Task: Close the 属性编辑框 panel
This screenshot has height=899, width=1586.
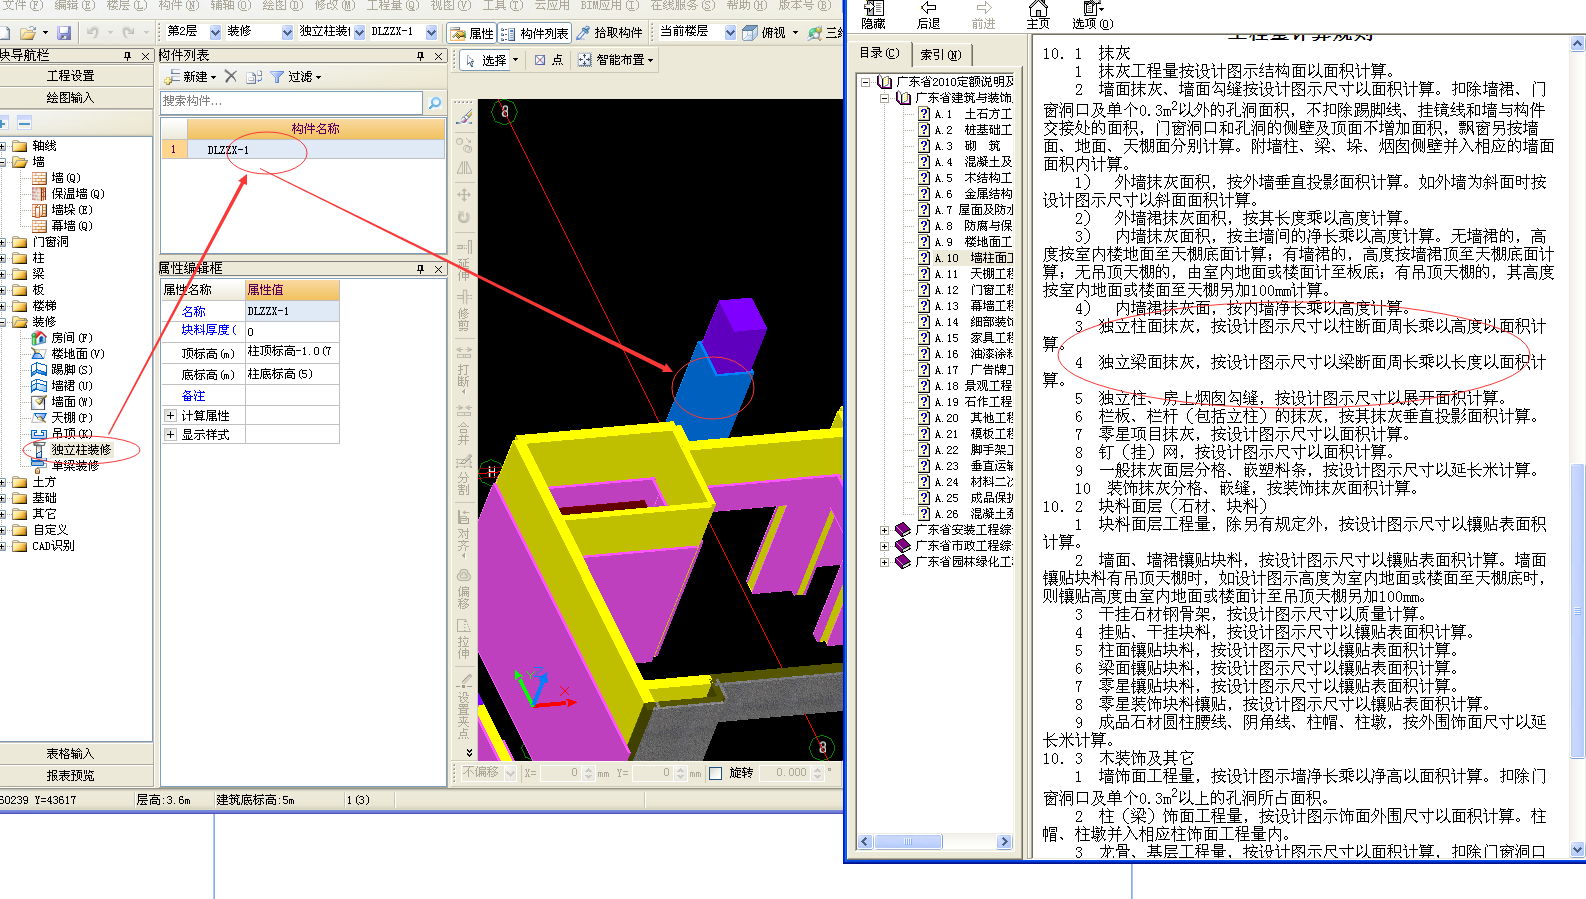Action: click(438, 269)
